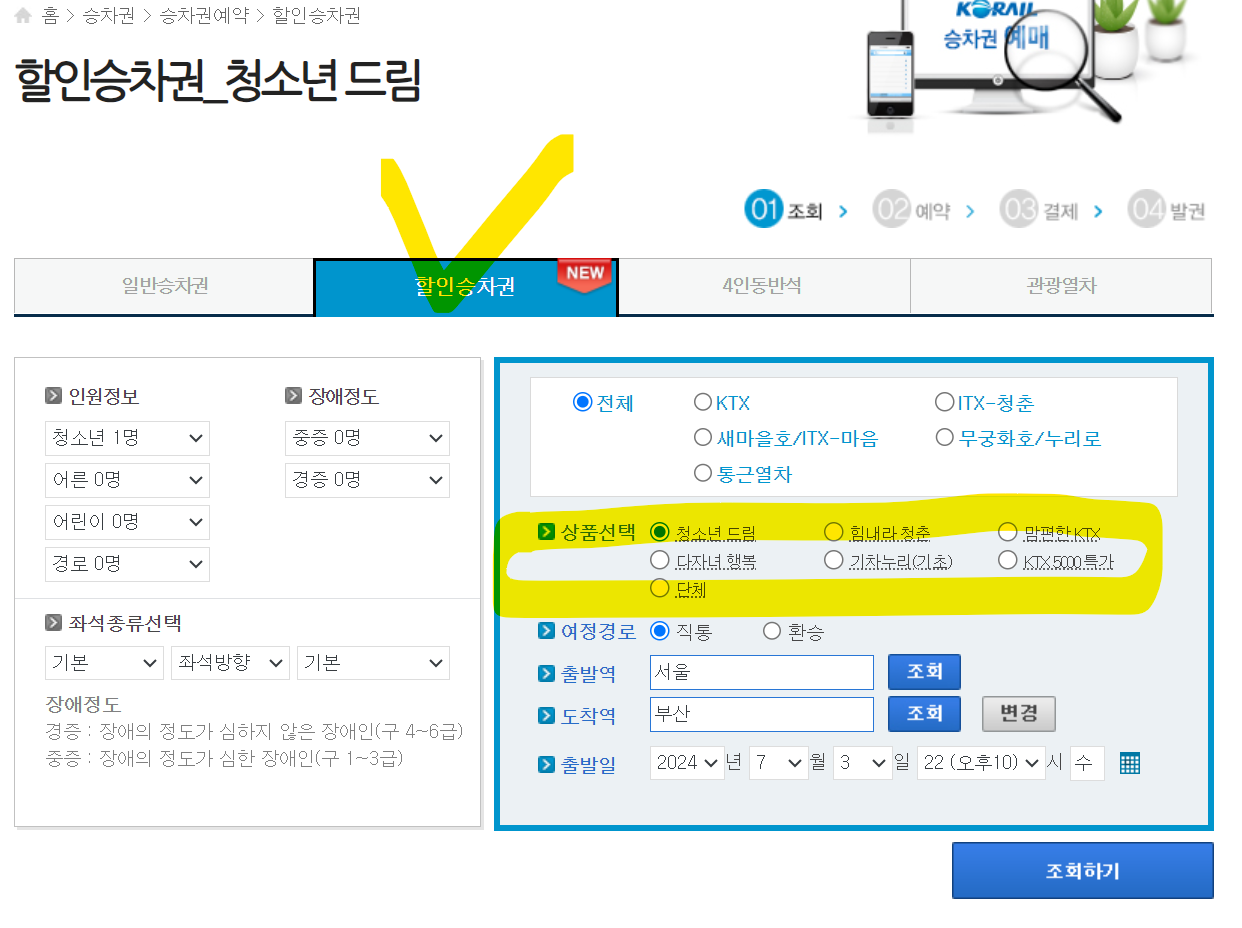1242x928 pixels.
Task: Pick the 단체 discount product
Action: coord(660,588)
